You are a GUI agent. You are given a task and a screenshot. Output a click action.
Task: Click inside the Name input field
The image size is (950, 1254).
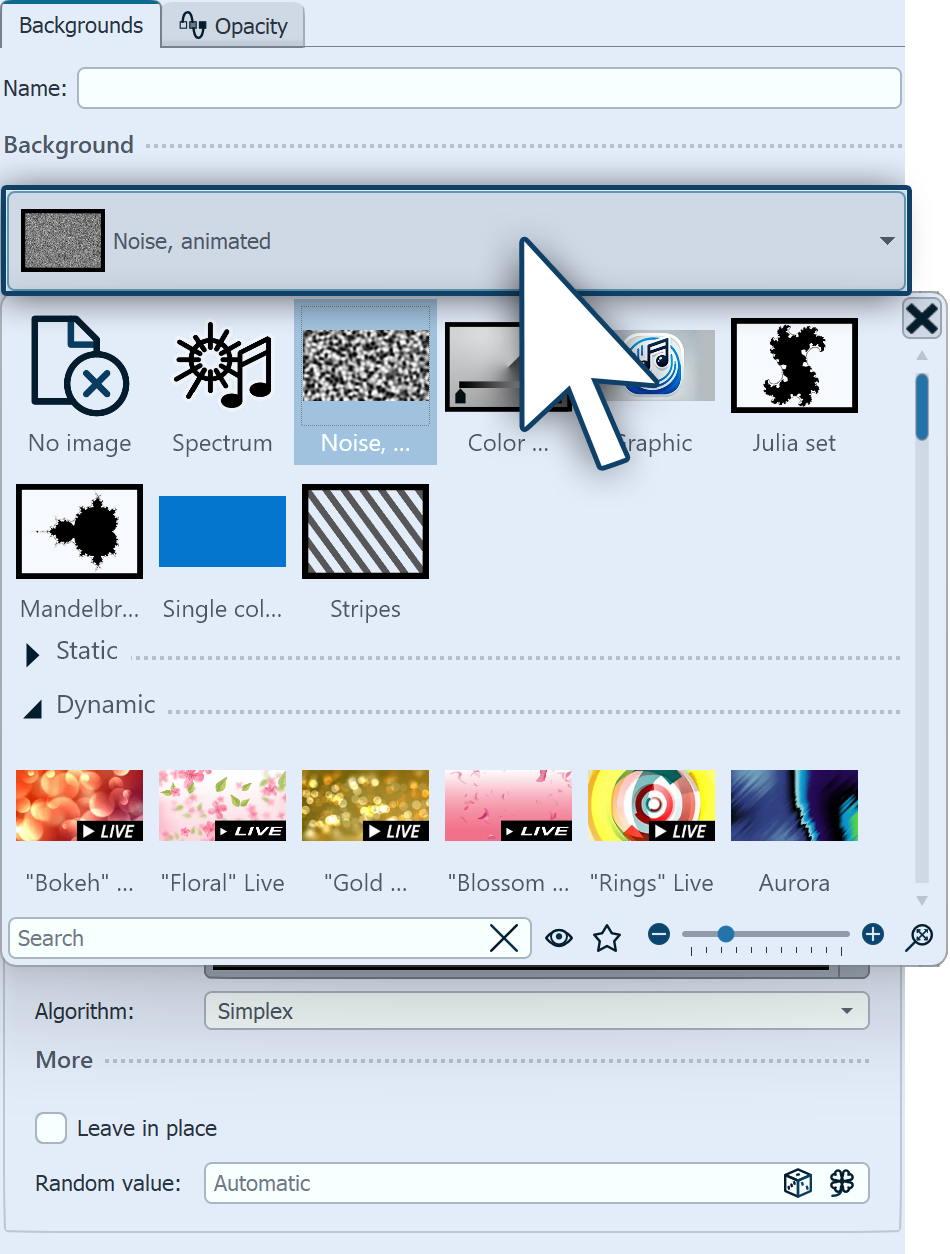(490, 88)
